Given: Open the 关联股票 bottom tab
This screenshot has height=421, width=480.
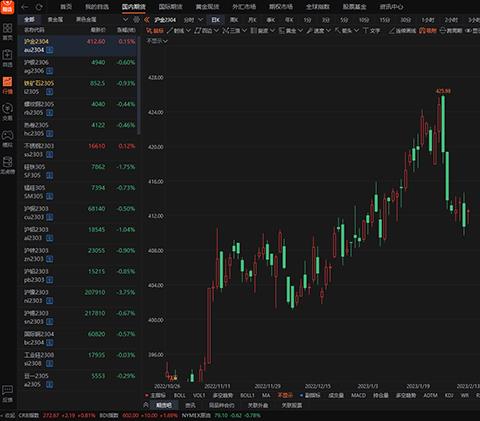Looking at the screenshot, I should (292, 405).
